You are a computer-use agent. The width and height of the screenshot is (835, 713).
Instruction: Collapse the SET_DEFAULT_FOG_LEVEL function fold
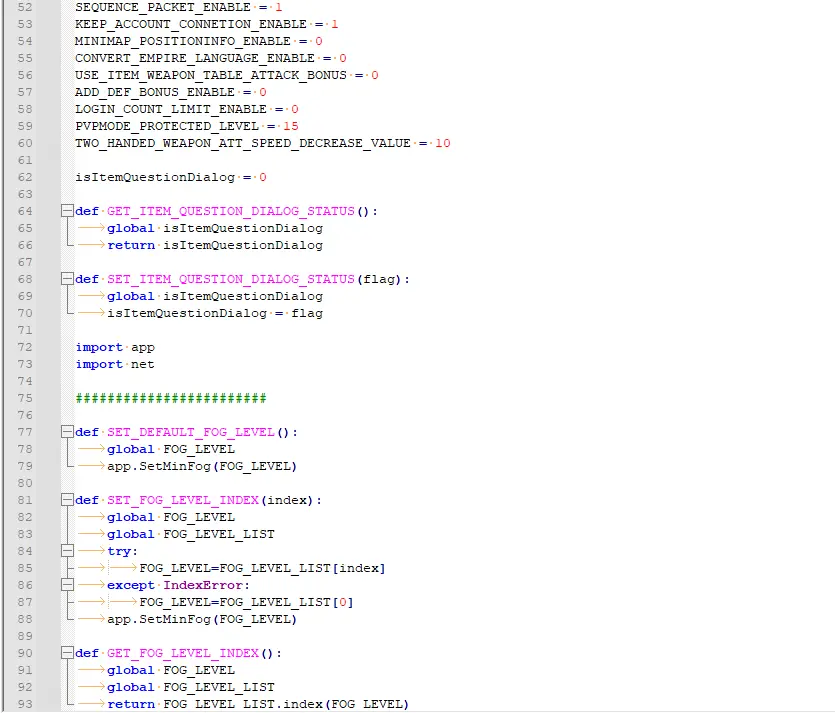[x=66, y=432]
